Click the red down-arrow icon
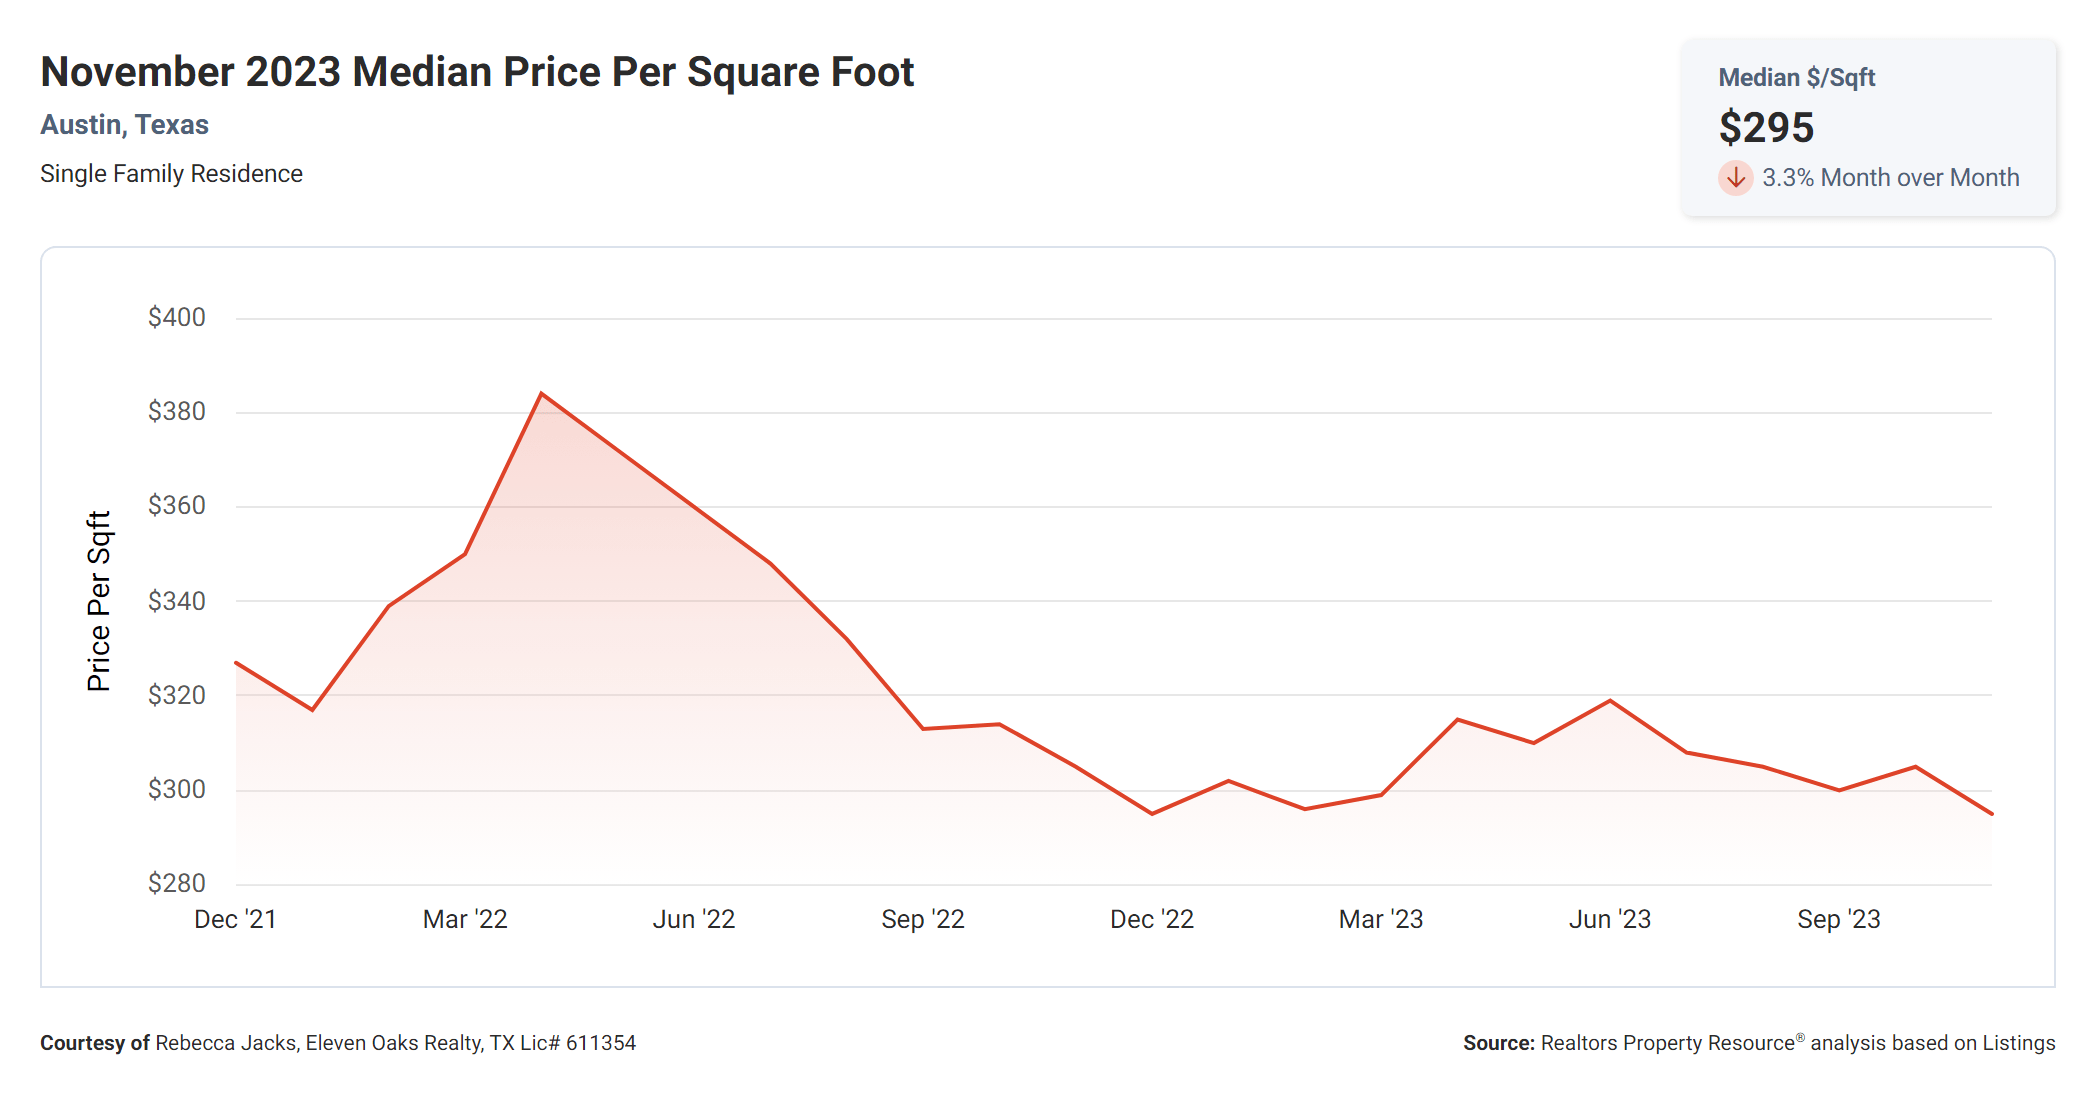 pos(1735,178)
